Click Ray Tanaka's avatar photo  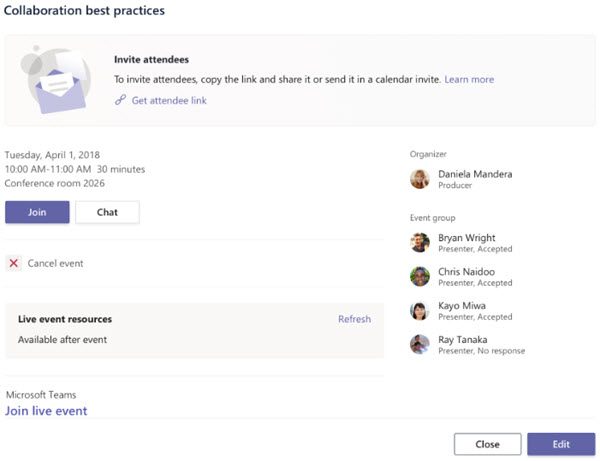click(x=420, y=345)
